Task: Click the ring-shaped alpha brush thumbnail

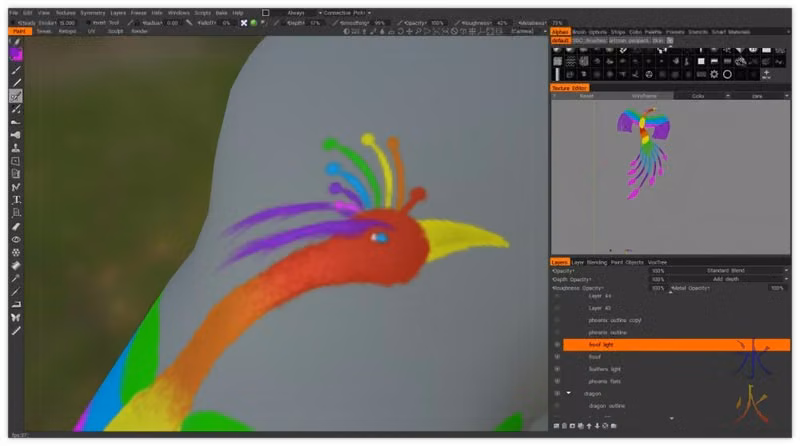Action: [727, 75]
